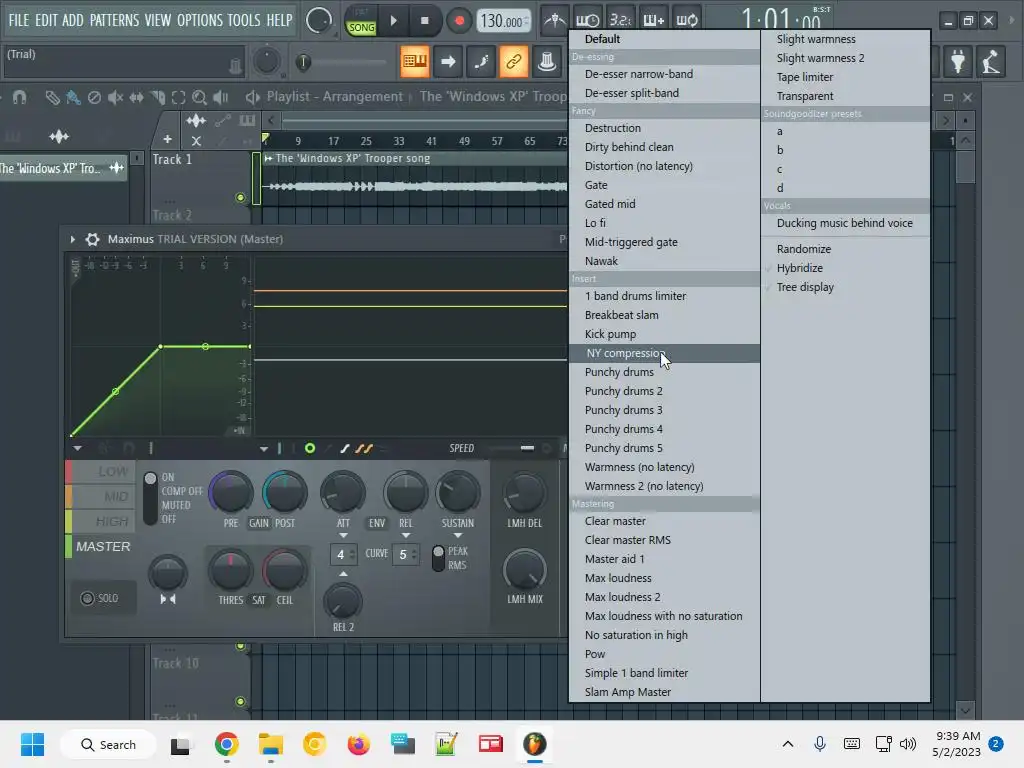The height and width of the screenshot is (768, 1024).
Task: Select the Slice tool in playlist toolbar
Action: tap(157, 97)
